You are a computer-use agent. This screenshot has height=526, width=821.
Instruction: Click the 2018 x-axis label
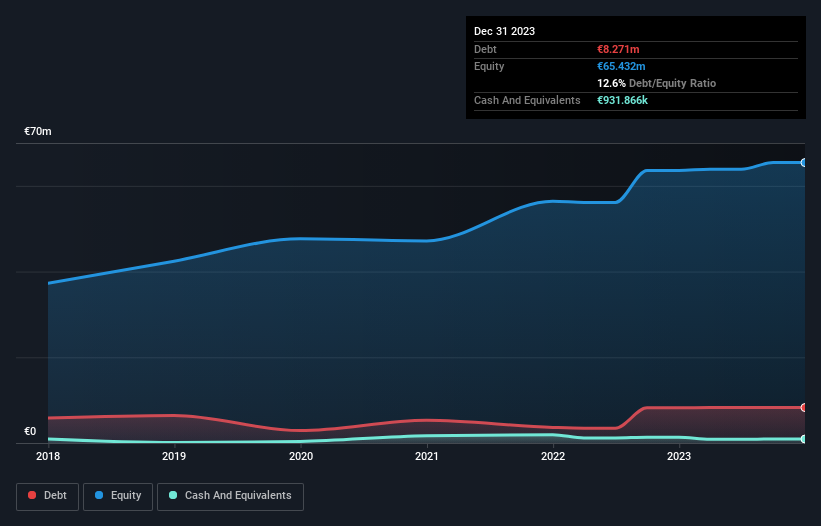[48, 456]
